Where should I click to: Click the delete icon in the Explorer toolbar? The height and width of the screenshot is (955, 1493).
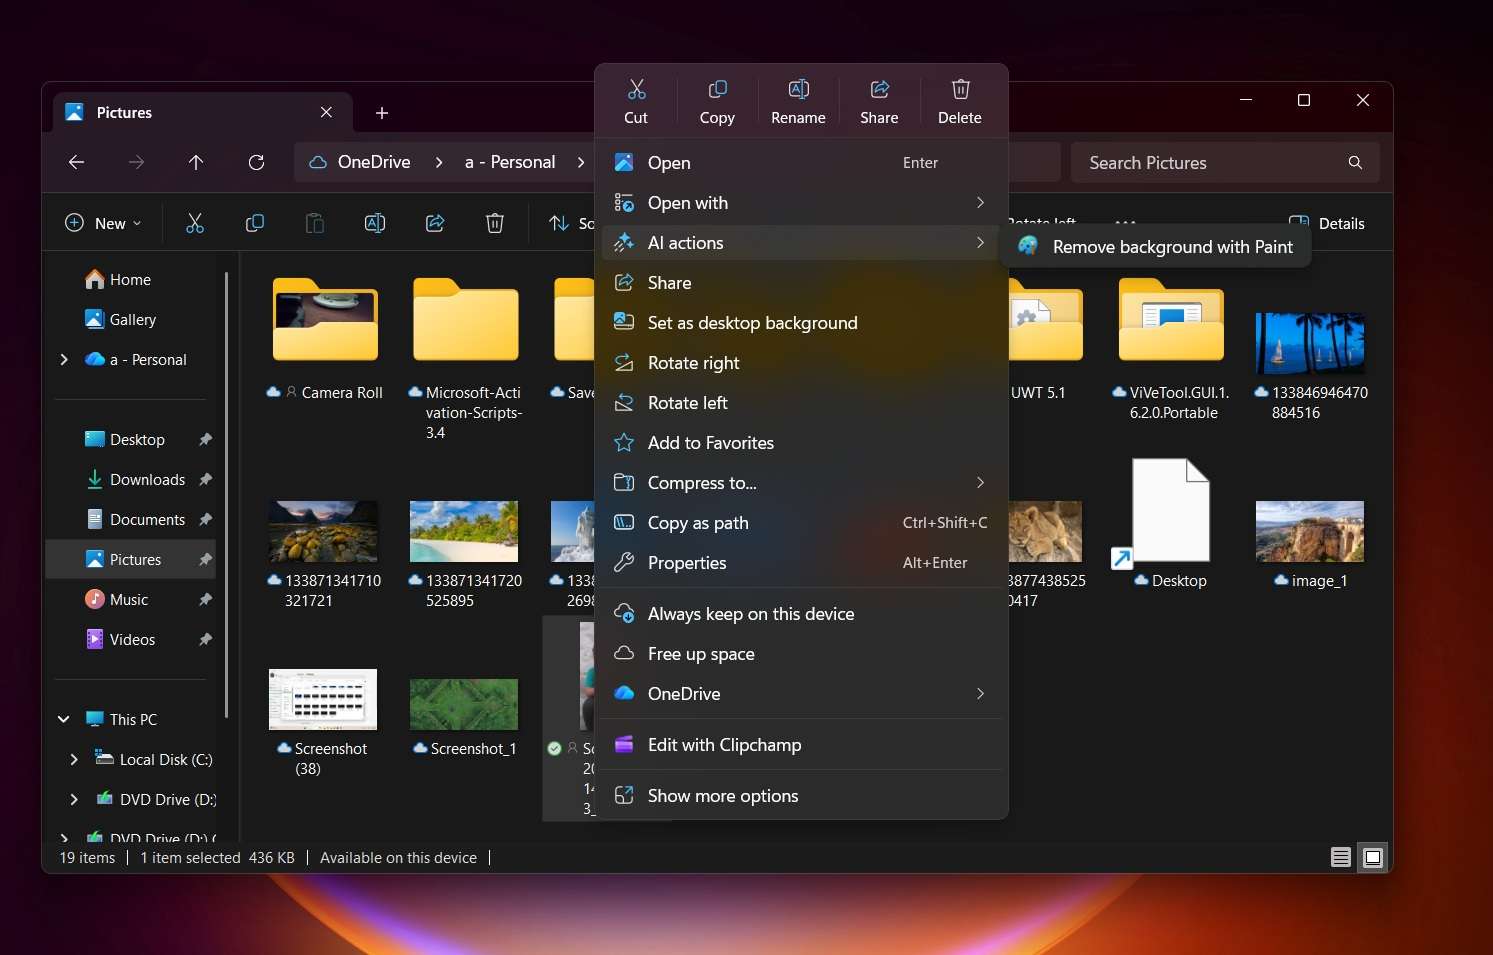(494, 223)
